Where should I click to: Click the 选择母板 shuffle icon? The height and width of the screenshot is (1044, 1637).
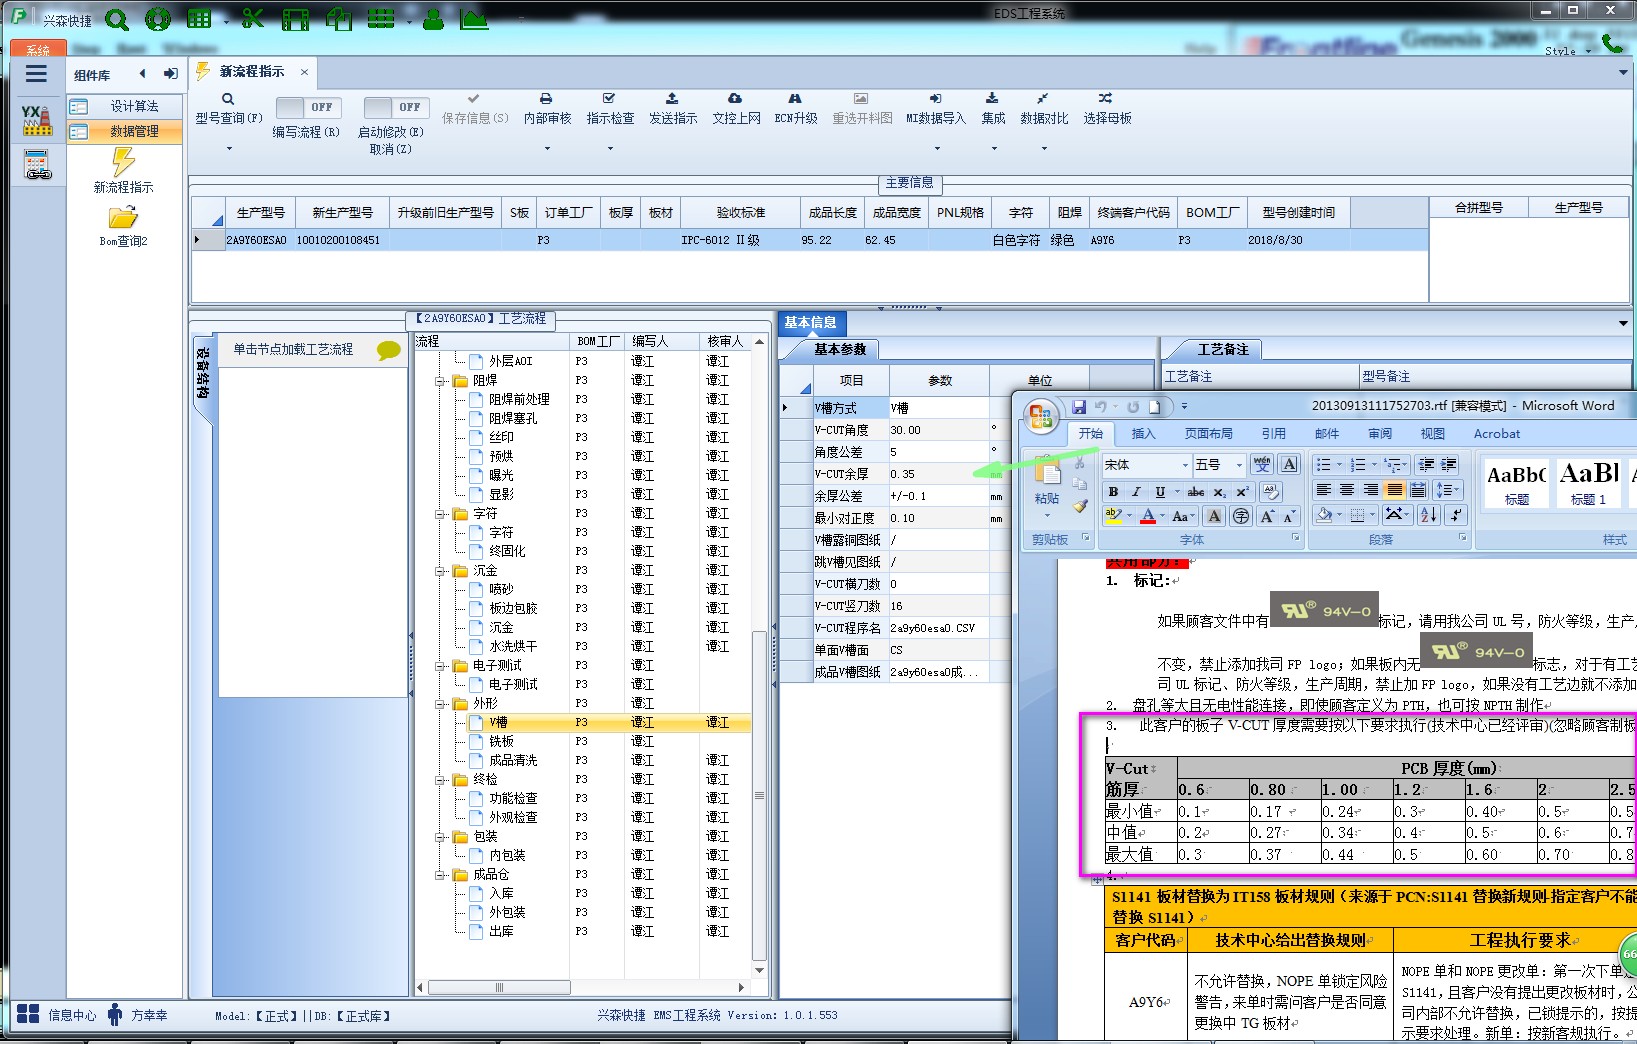point(1105,99)
